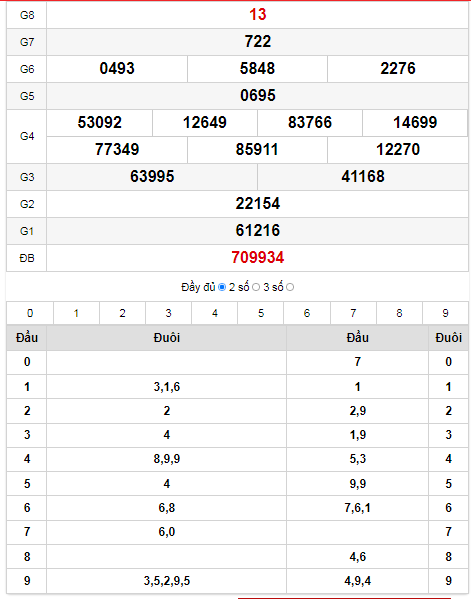Screen dimensions: 471x599
Task: Filter results by digit 8
Action: pos(399,313)
